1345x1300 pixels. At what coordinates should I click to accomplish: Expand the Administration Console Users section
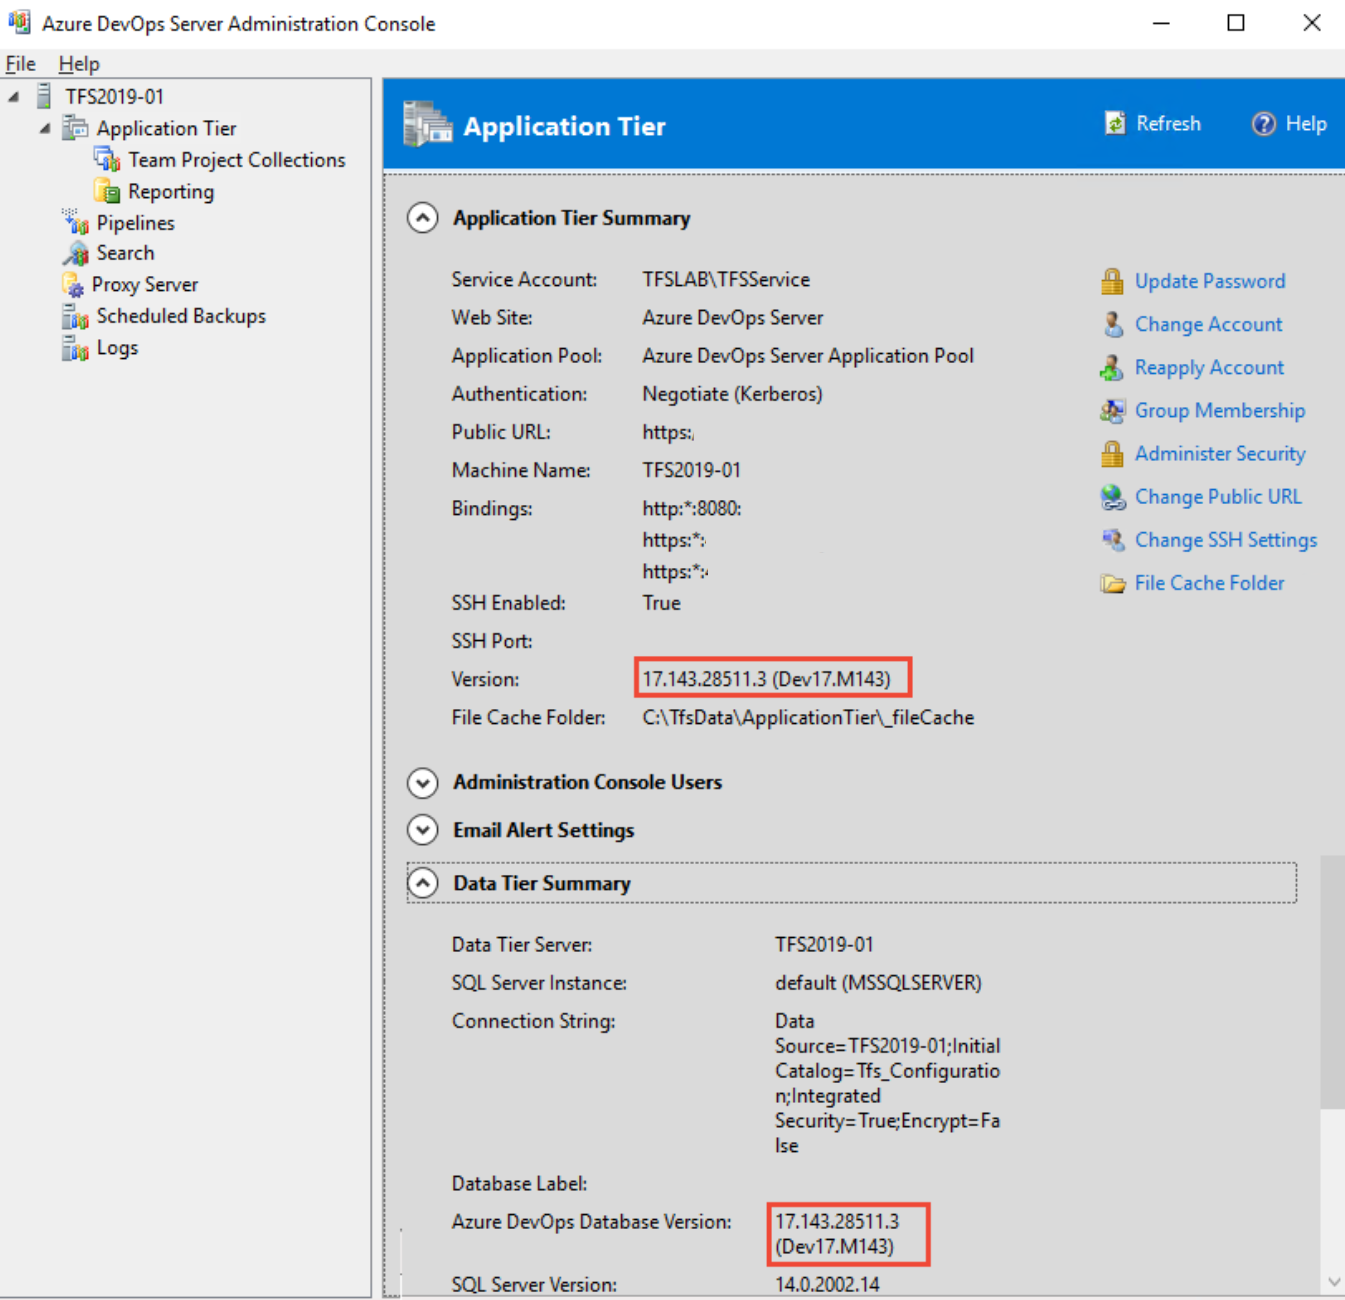[x=423, y=783]
